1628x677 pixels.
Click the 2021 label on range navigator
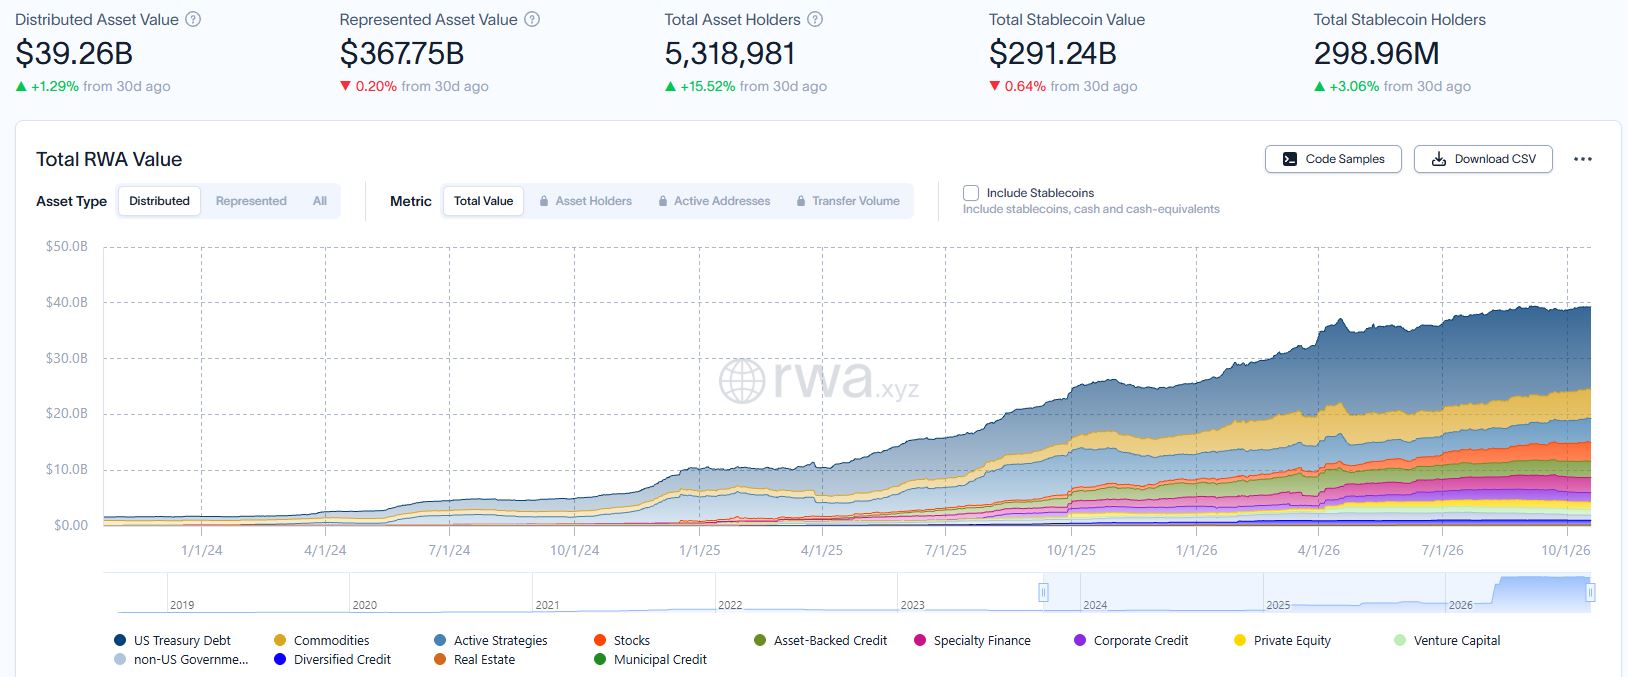547,605
